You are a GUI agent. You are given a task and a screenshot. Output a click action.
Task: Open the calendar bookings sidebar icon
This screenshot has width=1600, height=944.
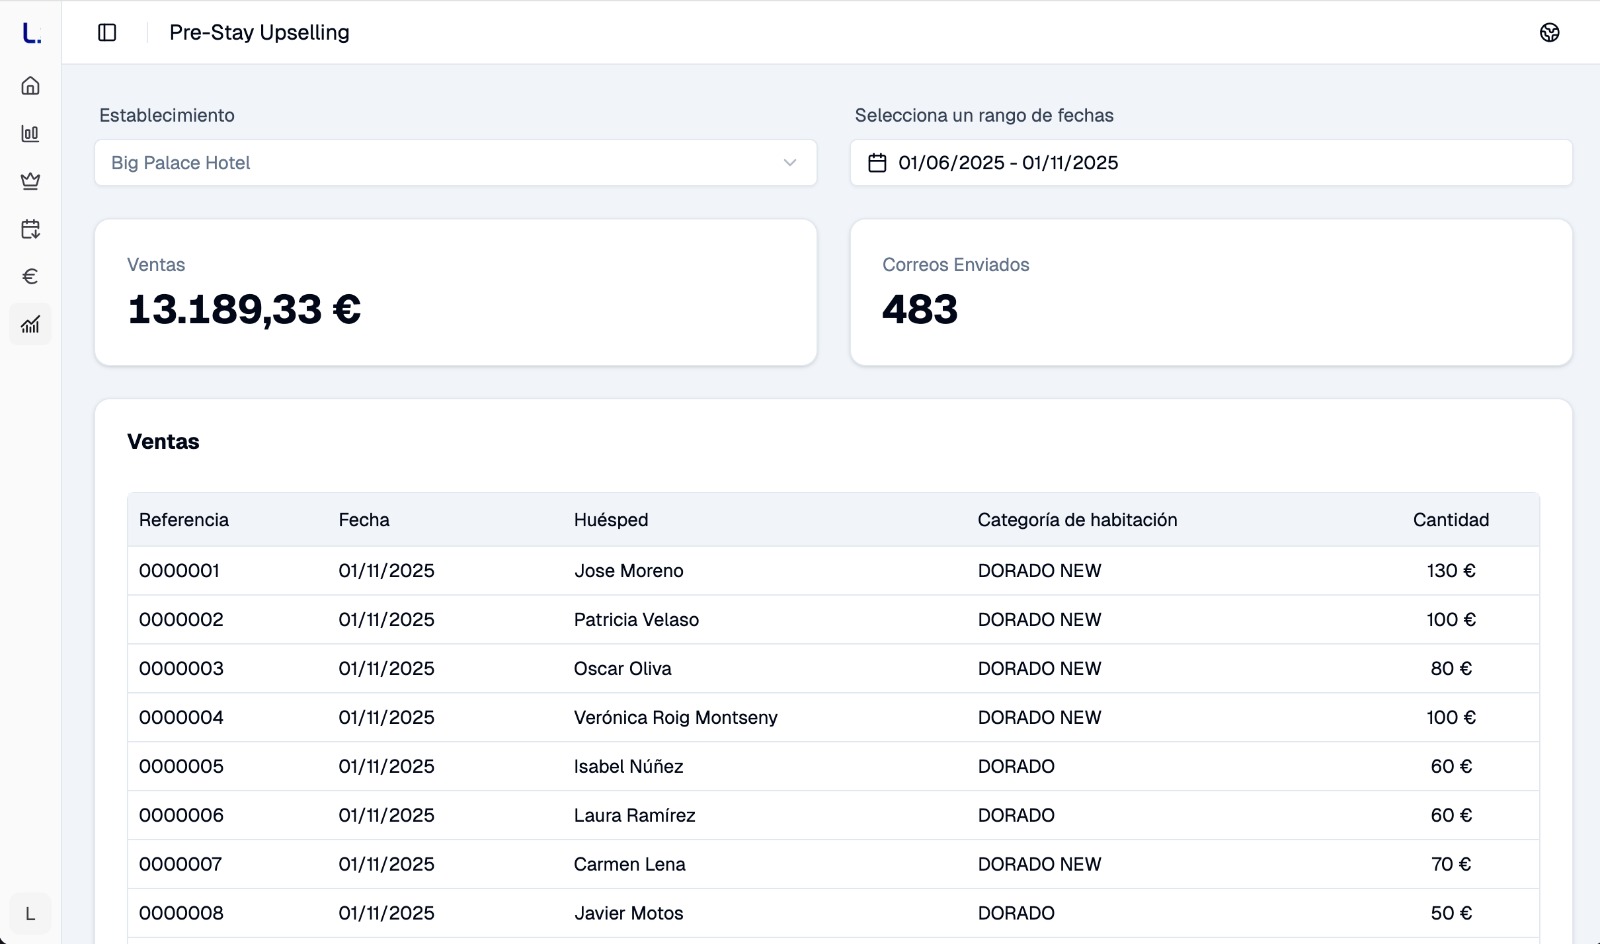(x=31, y=229)
